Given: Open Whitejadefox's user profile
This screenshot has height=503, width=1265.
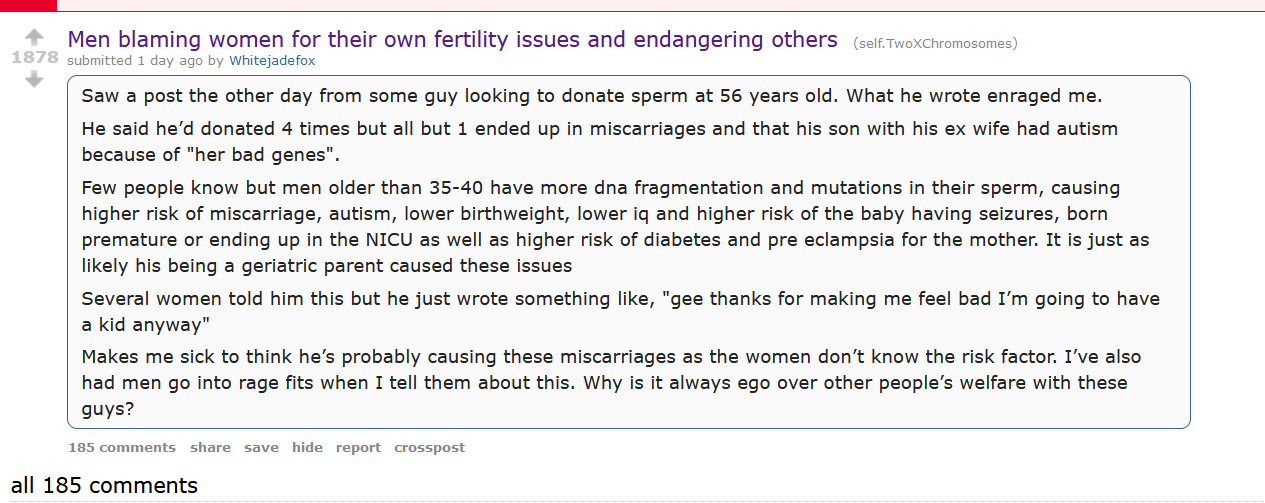Looking at the screenshot, I should click(272, 60).
